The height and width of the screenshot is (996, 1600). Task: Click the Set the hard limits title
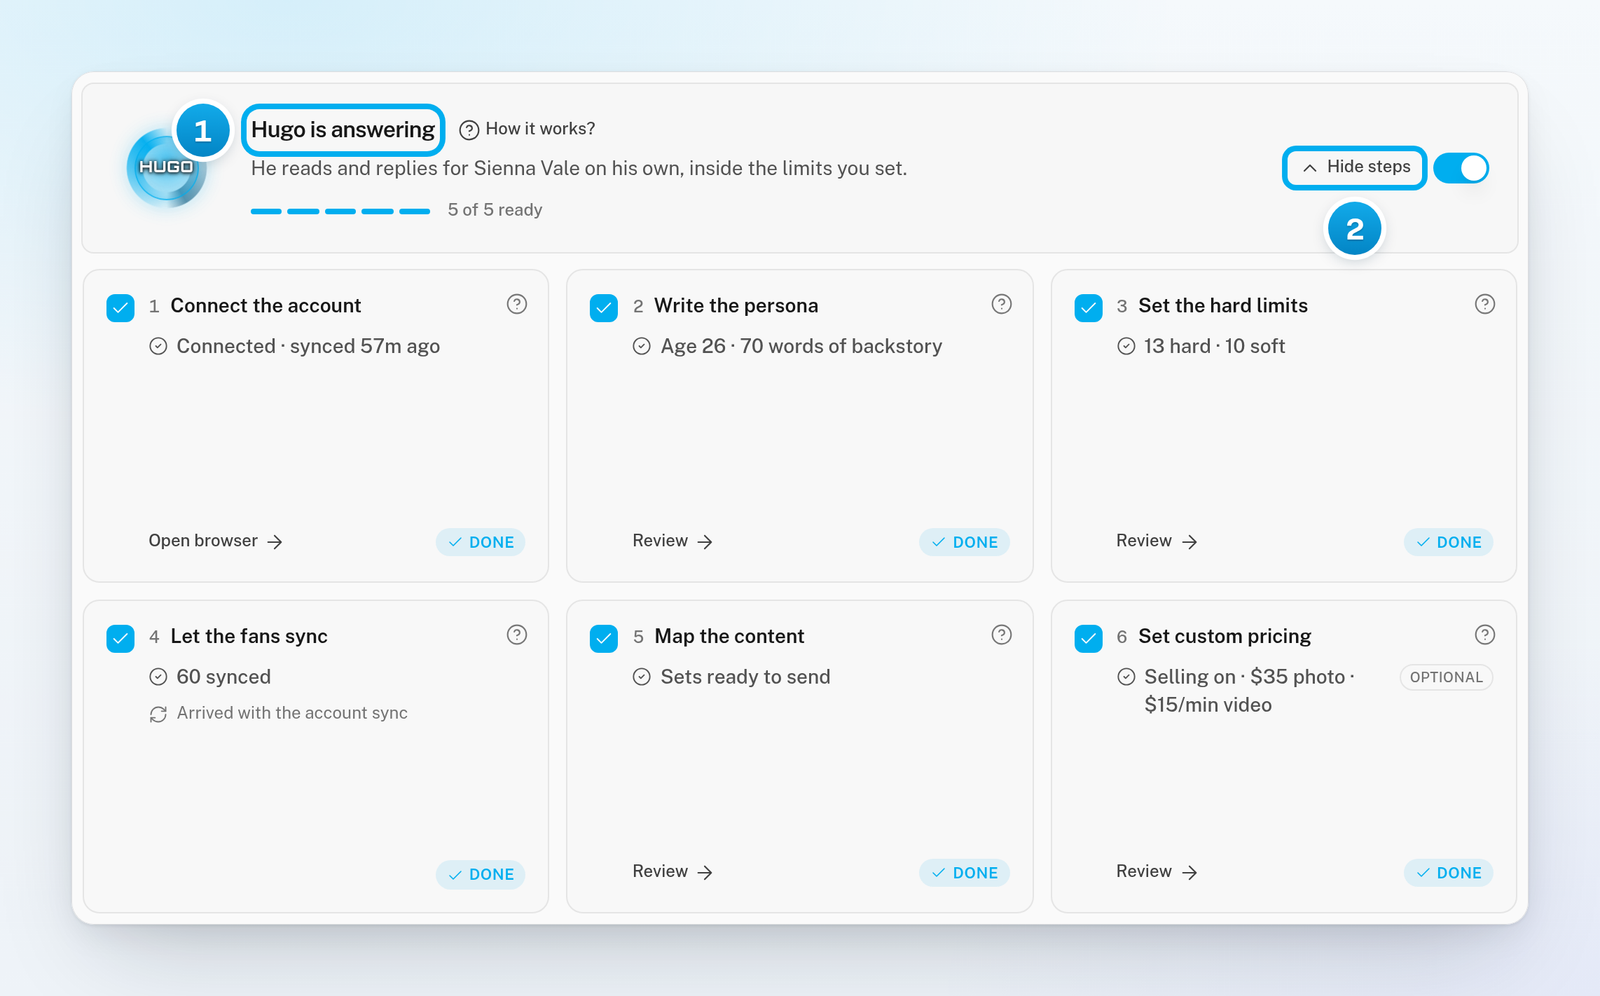[x=1223, y=306]
